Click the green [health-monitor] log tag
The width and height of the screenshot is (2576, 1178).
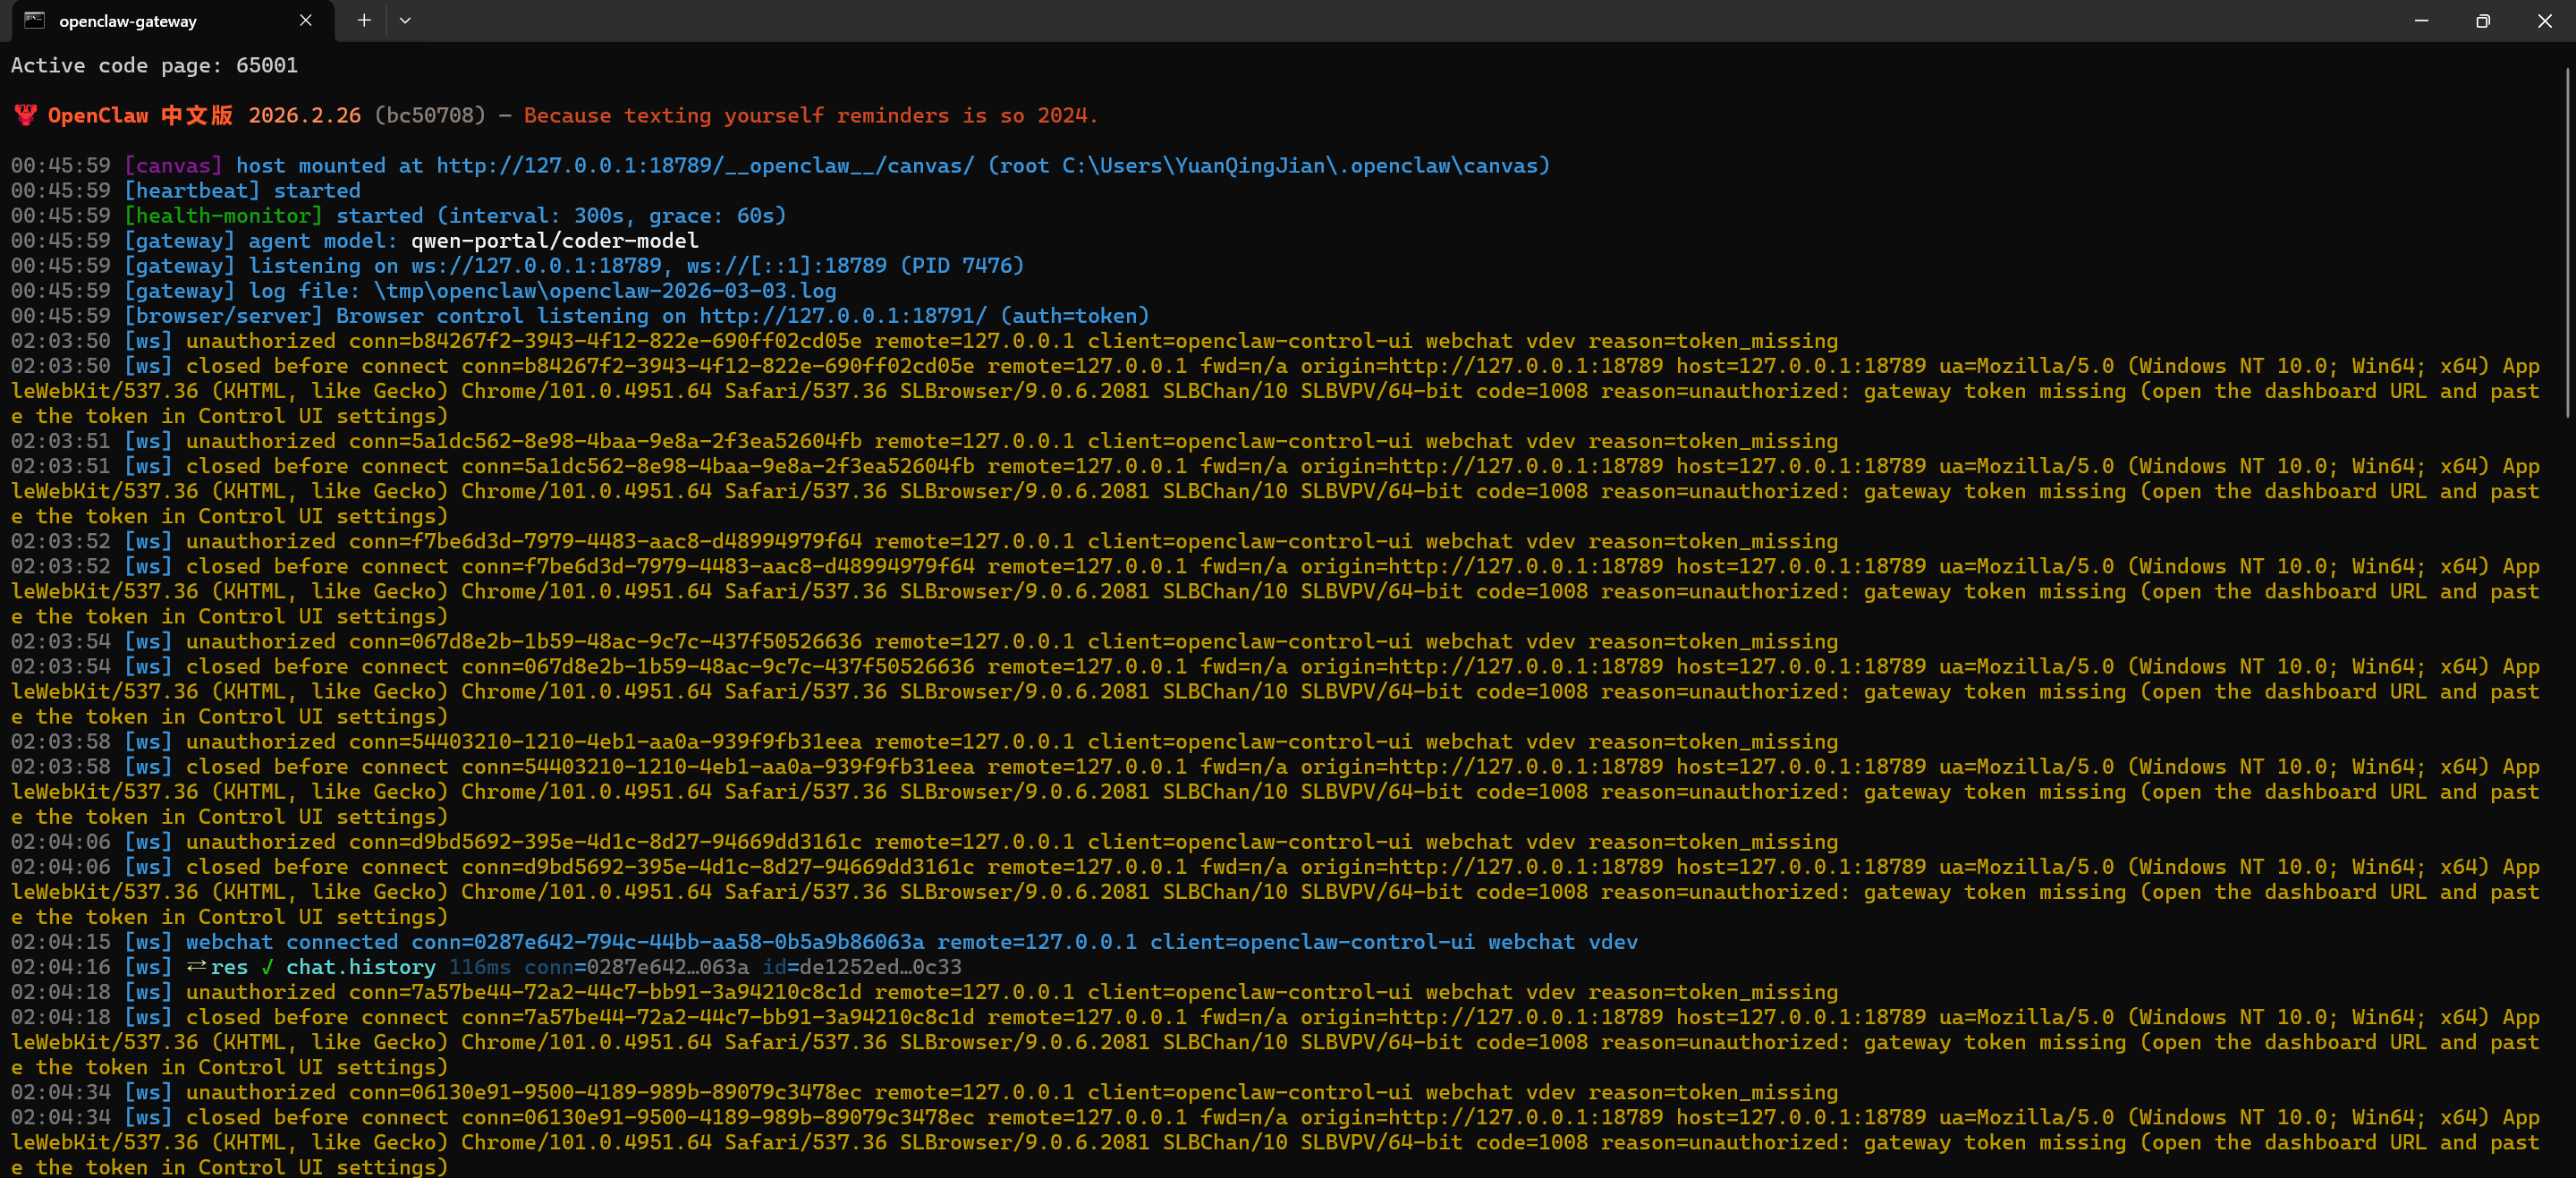pos(223,216)
